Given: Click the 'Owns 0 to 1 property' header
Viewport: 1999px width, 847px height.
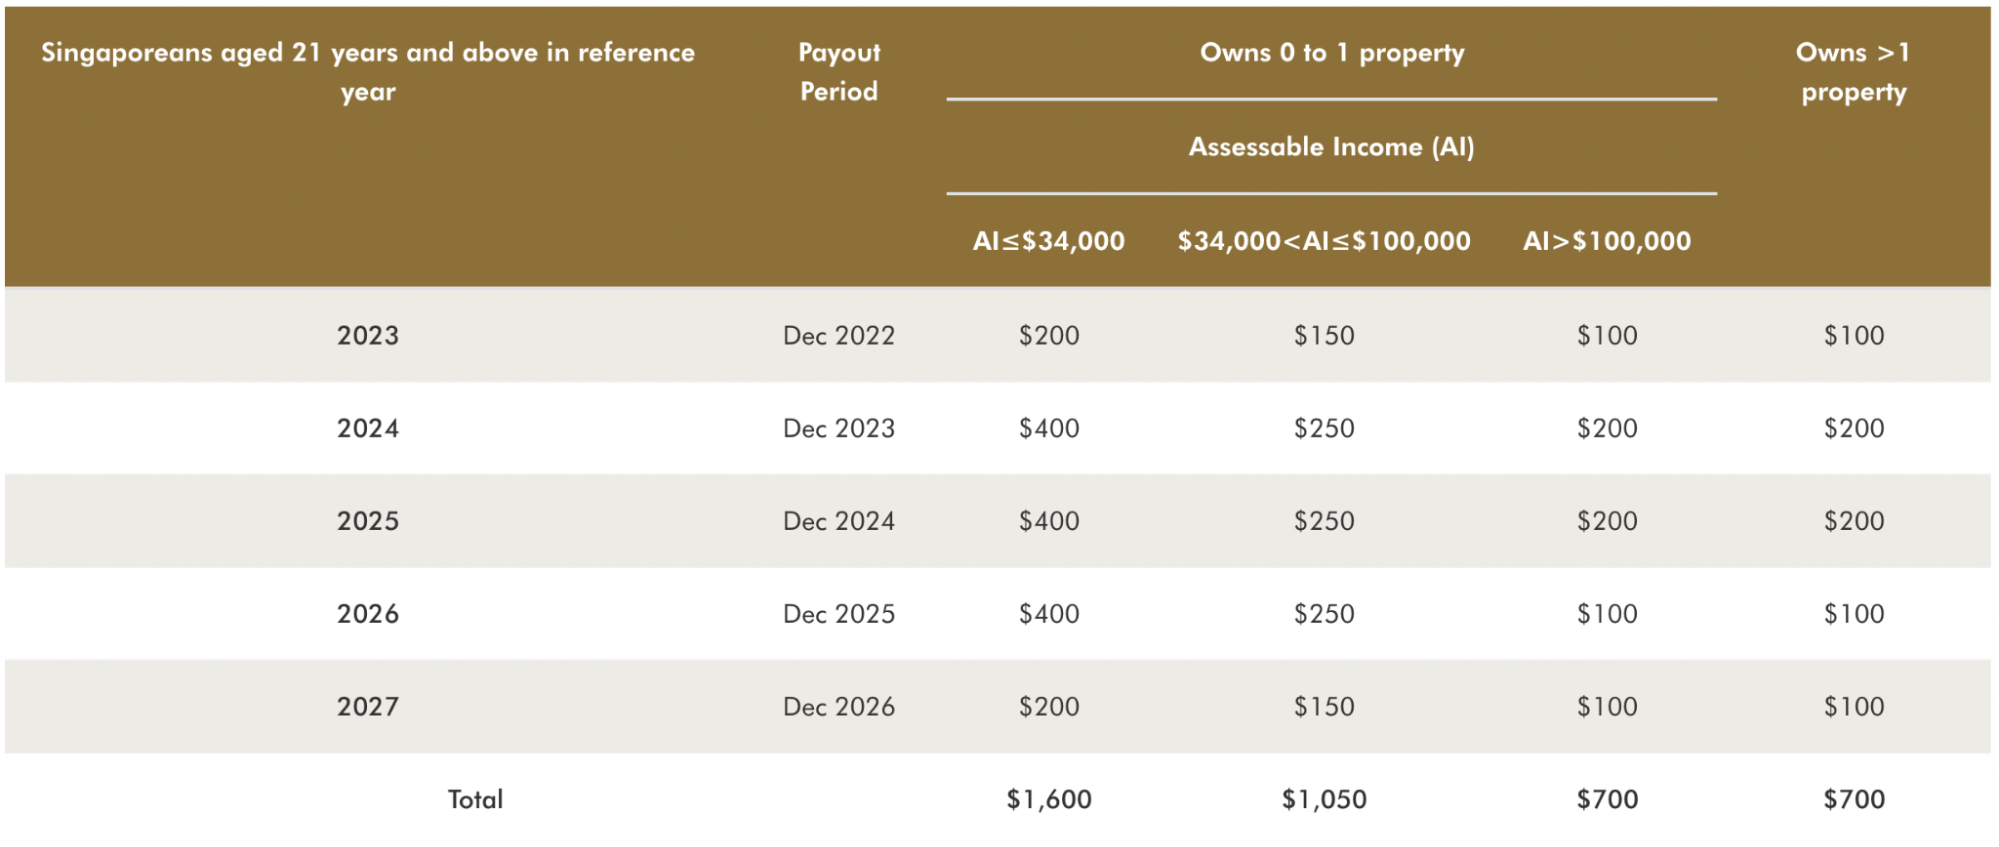Looking at the screenshot, I should pyautogui.click(x=1332, y=53).
